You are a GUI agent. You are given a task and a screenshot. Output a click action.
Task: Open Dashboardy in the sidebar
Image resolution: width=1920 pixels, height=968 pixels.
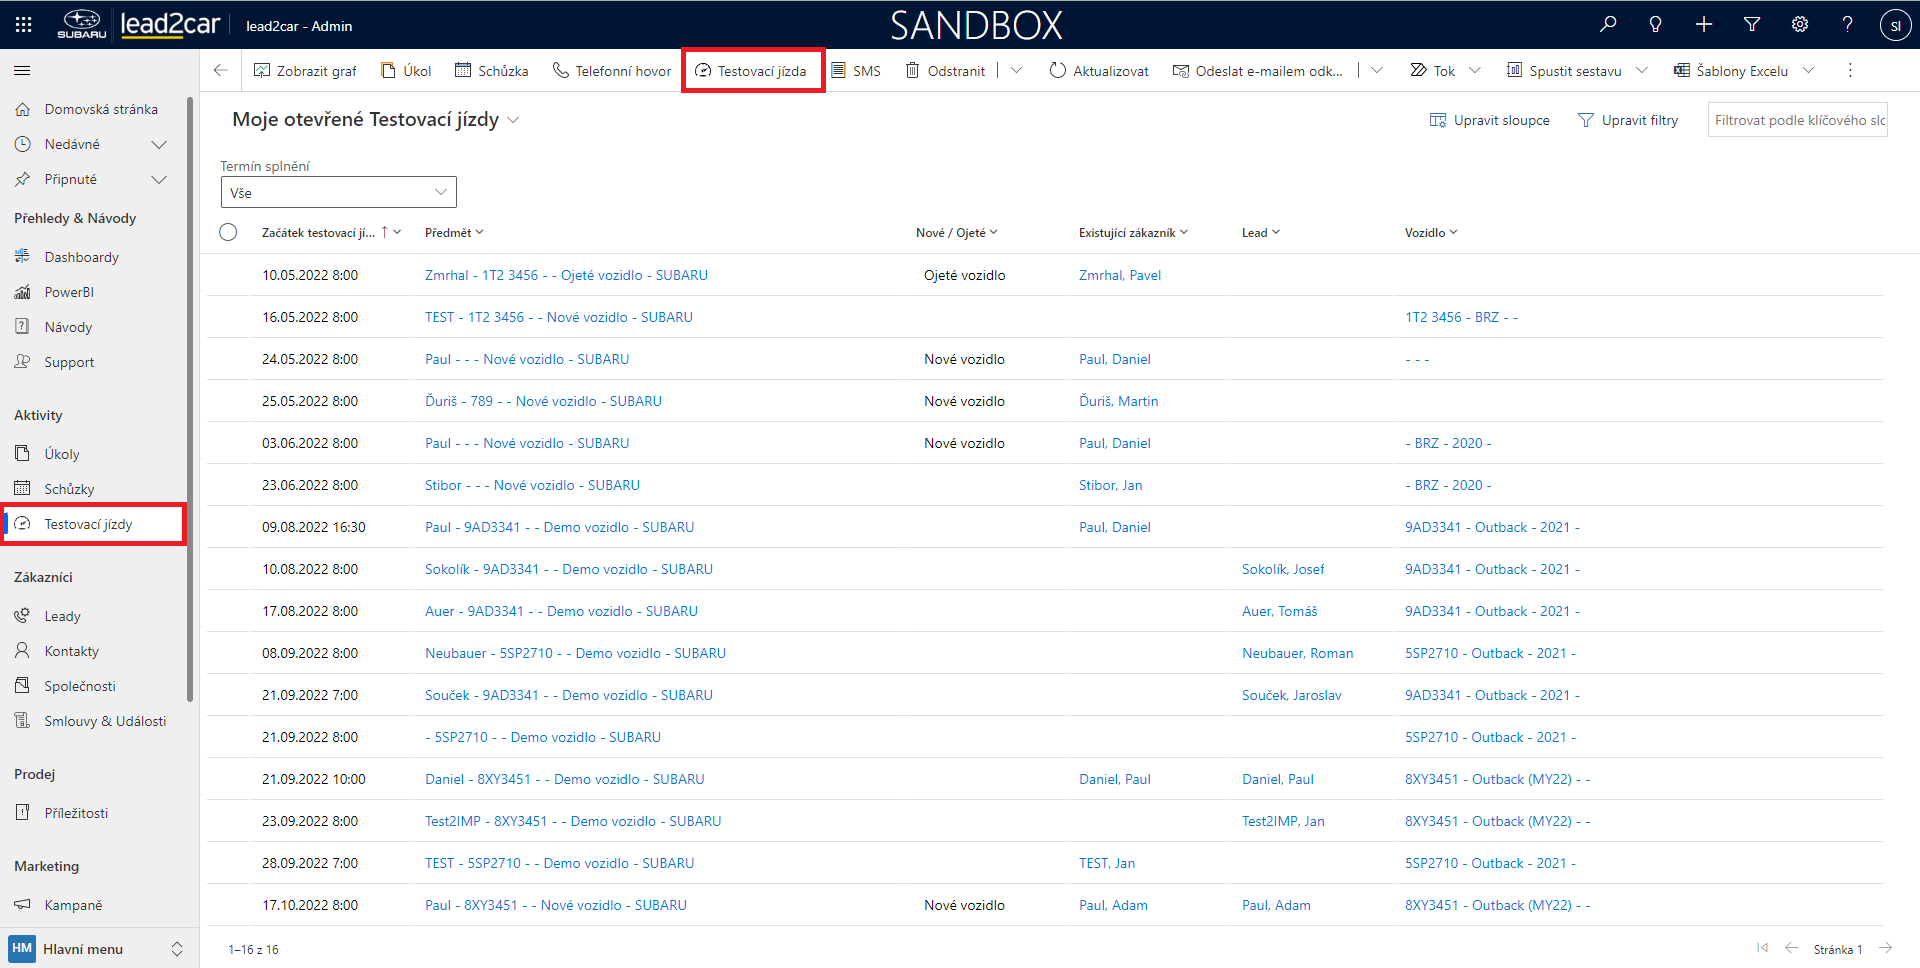[81, 257]
